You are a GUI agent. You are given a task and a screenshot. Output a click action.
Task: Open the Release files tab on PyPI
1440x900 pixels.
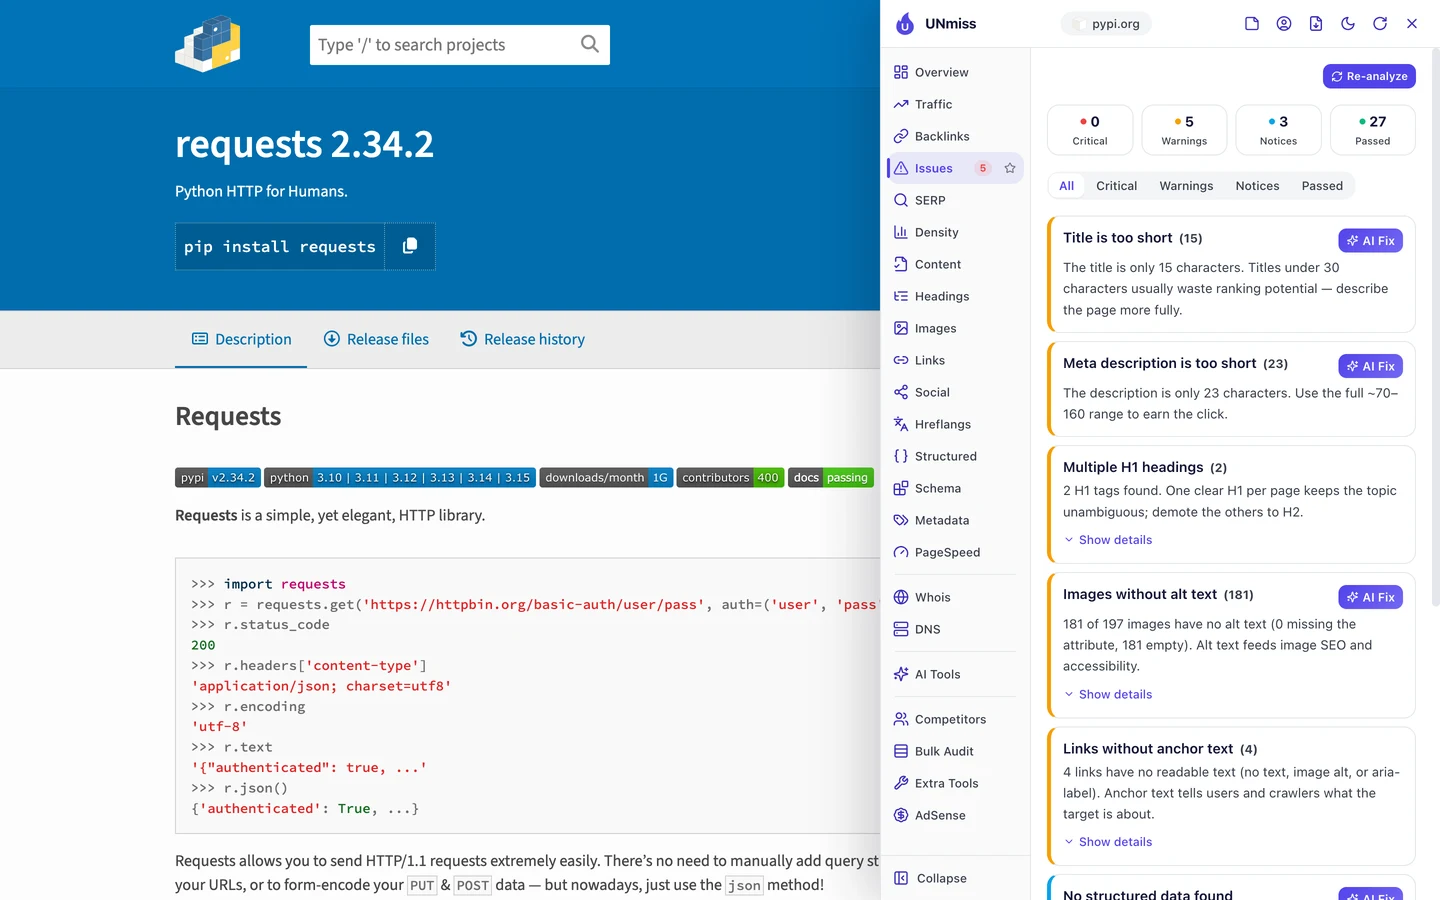(x=376, y=339)
